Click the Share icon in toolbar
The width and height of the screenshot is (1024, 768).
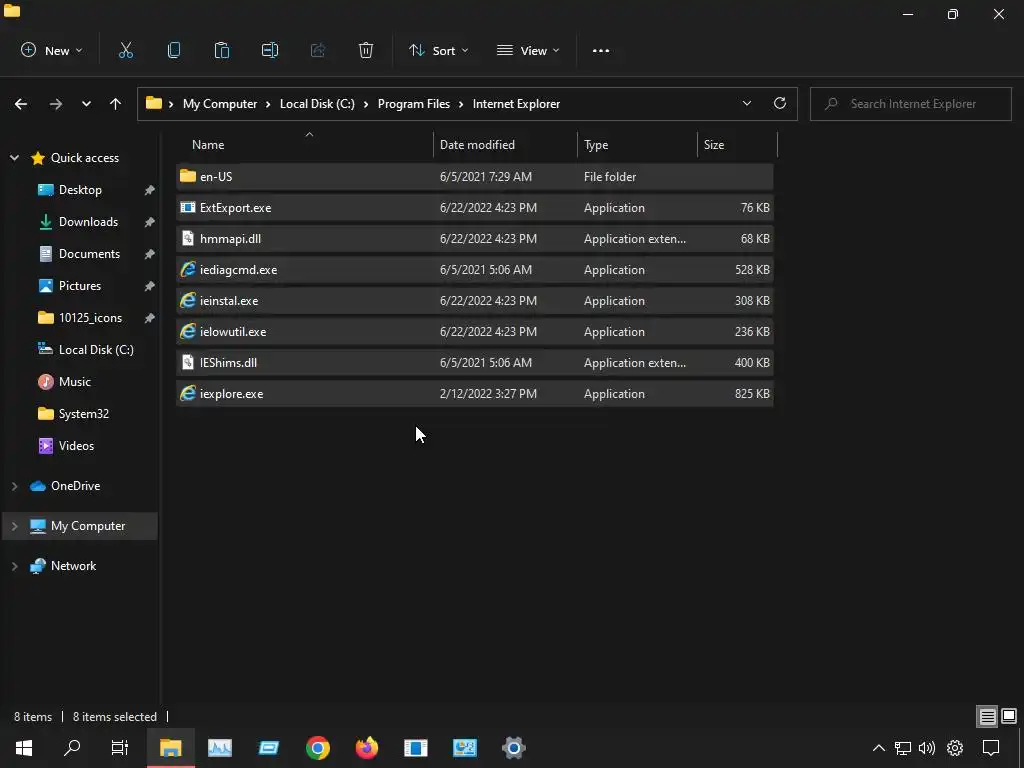(x=318, y=50)
